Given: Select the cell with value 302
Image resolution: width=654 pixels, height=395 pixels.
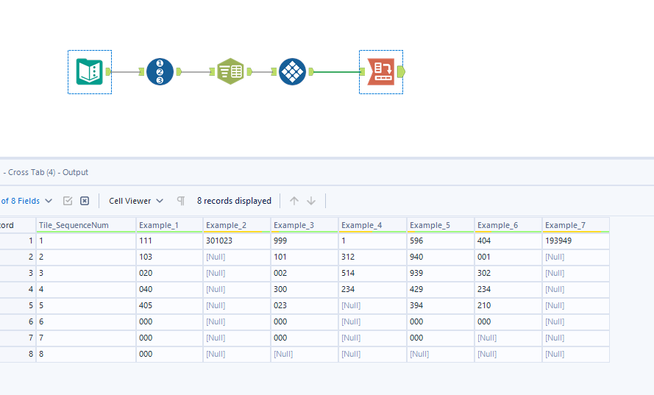Looking at the screenshot, I should coord(508,273).
